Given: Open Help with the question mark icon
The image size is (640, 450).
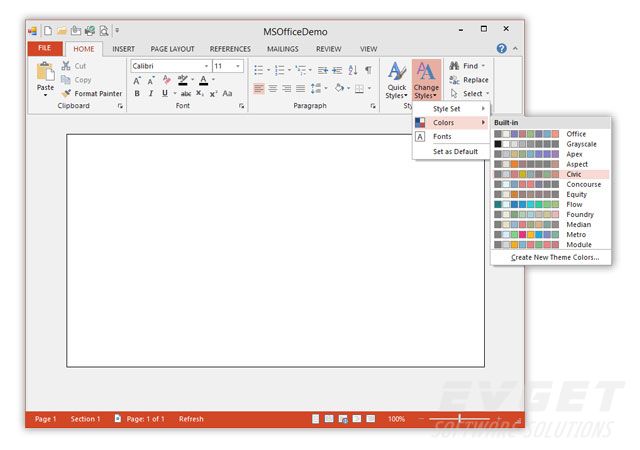Looking at the screenshot, I should 502,49.
